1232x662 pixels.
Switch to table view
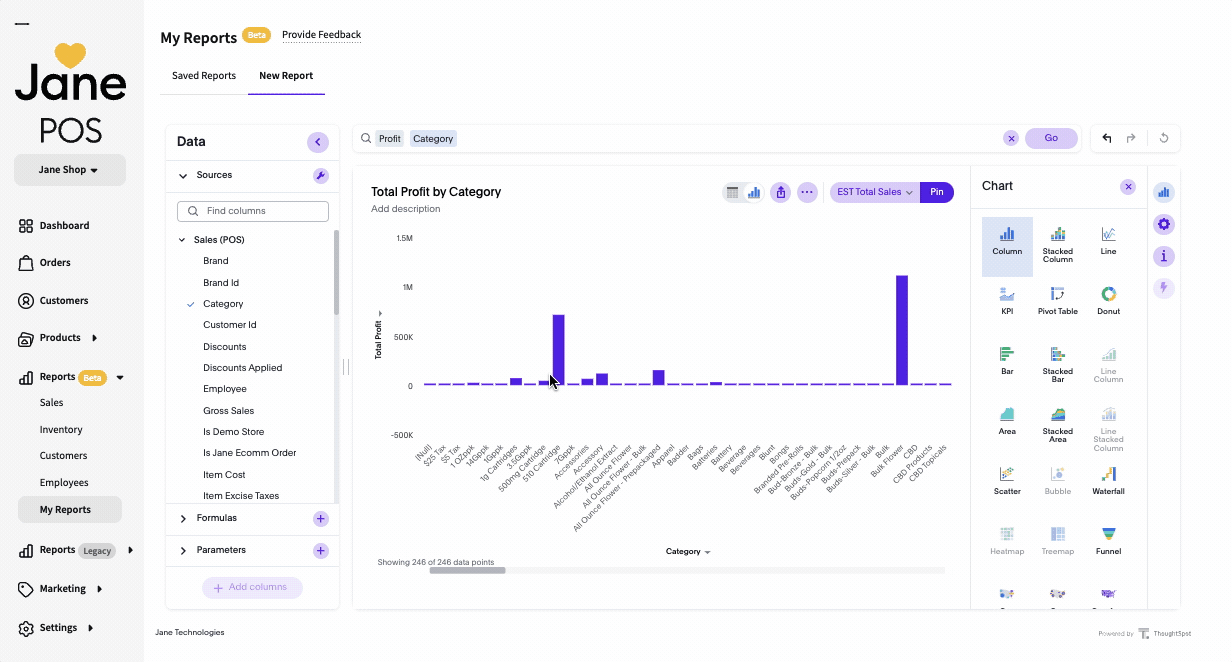click(733, 192)
